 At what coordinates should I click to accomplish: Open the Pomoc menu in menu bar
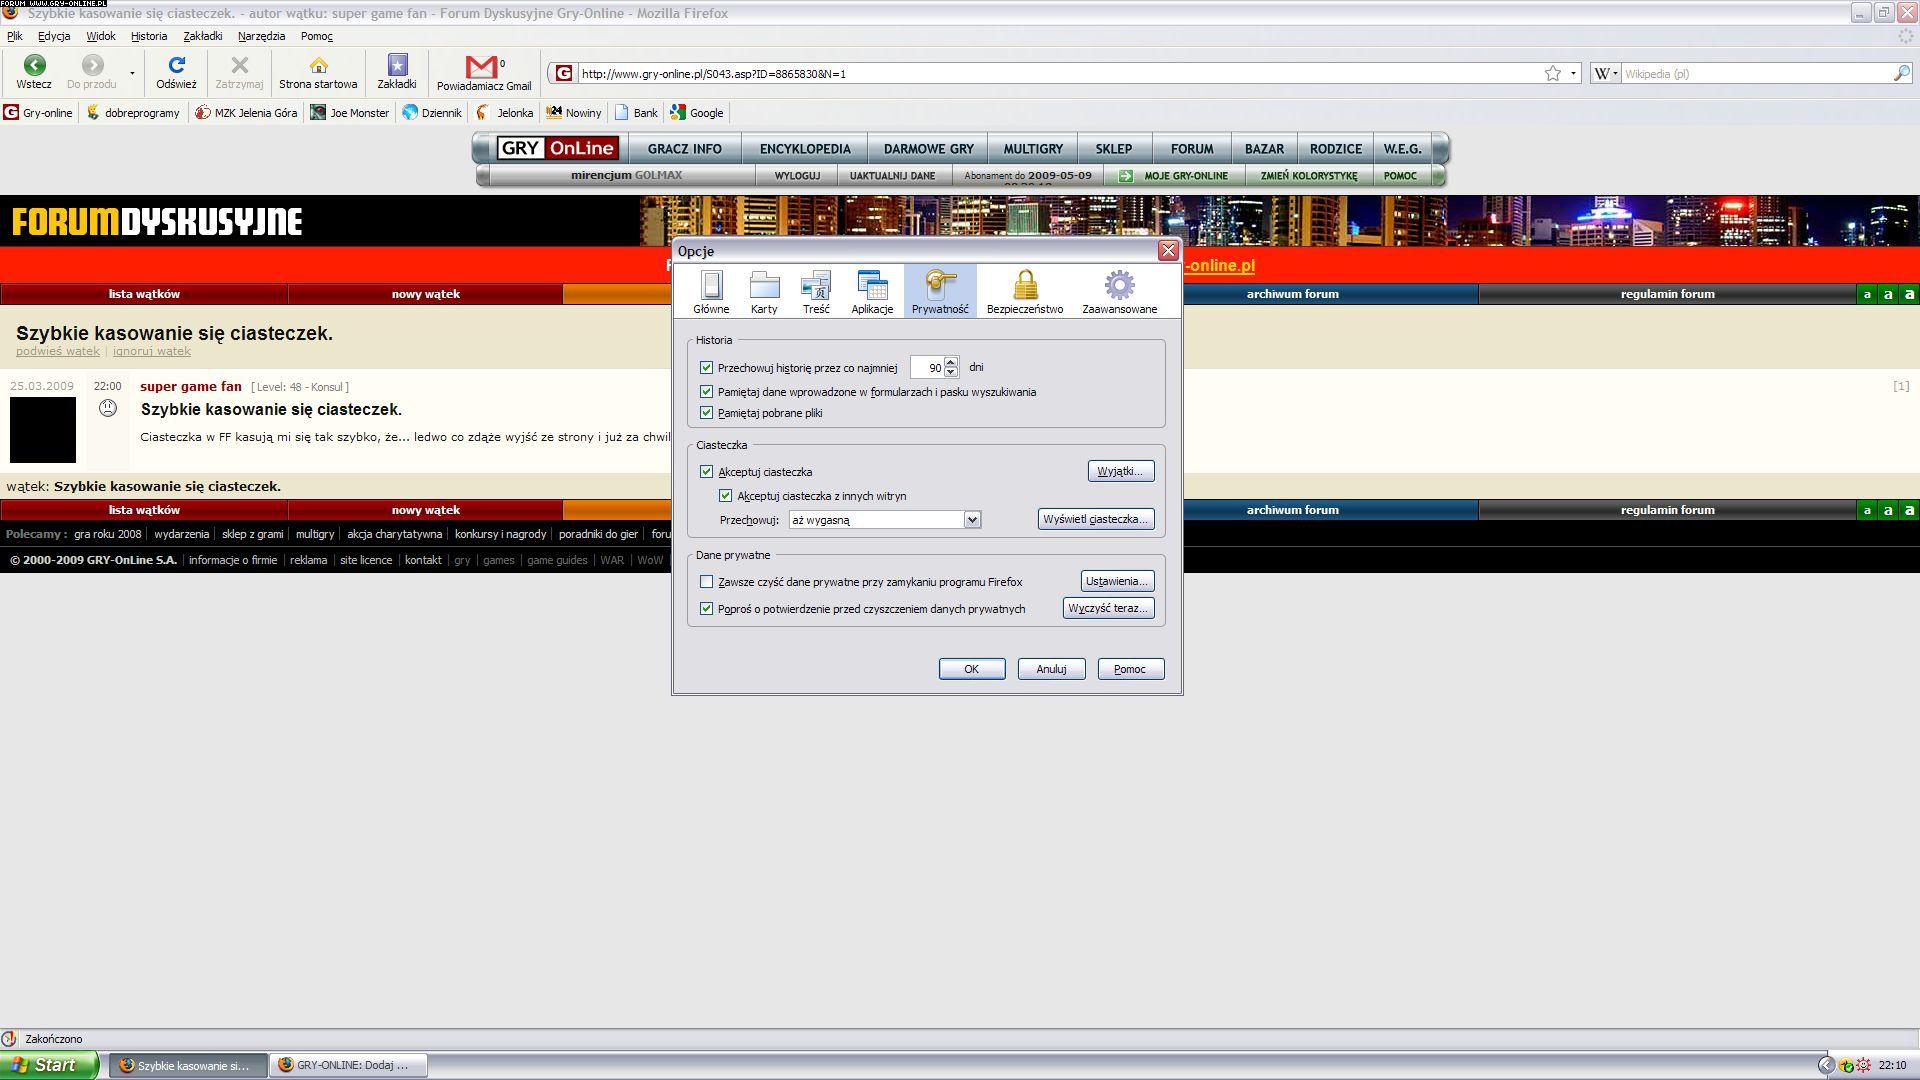click(317, 36)
